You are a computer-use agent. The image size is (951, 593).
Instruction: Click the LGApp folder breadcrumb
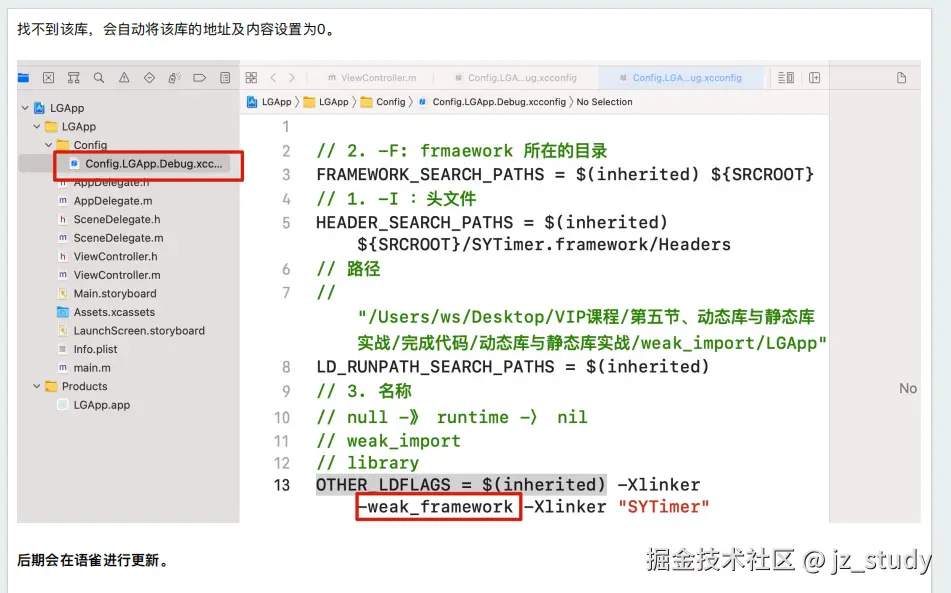[x=326, y=102]
